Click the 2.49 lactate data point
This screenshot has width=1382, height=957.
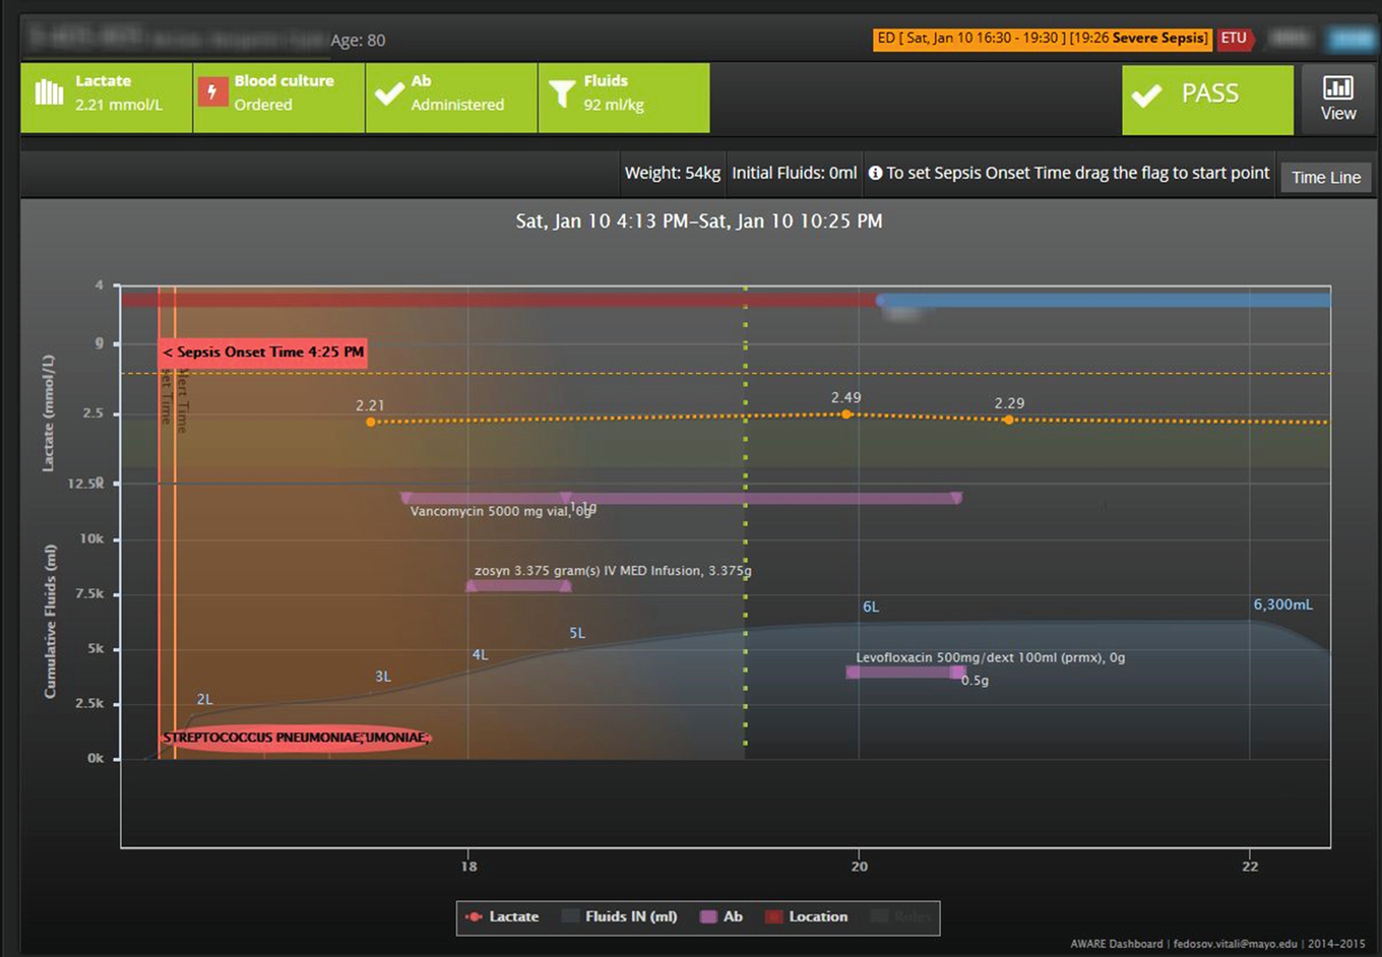tap(846, 414)
